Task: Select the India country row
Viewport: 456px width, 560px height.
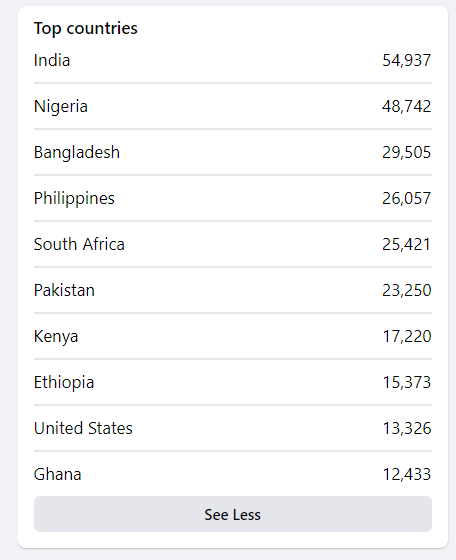Action: pos(233,60)
